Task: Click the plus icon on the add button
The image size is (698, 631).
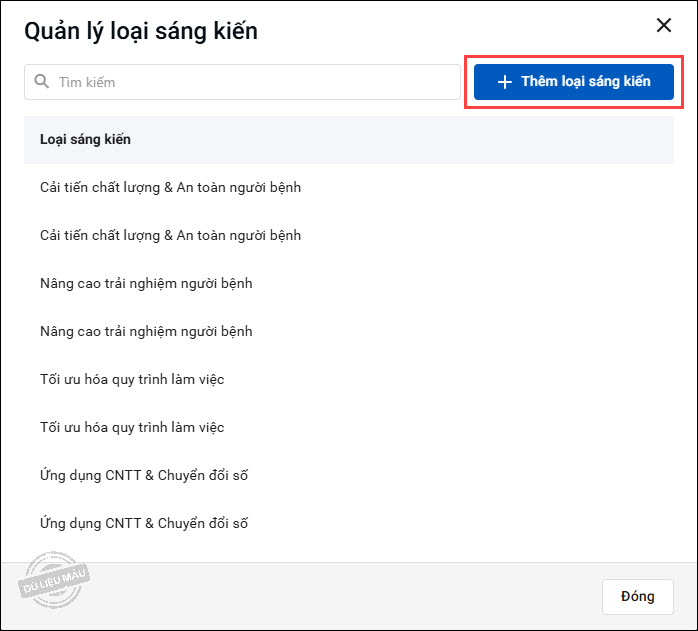Action: click(505, 82)
